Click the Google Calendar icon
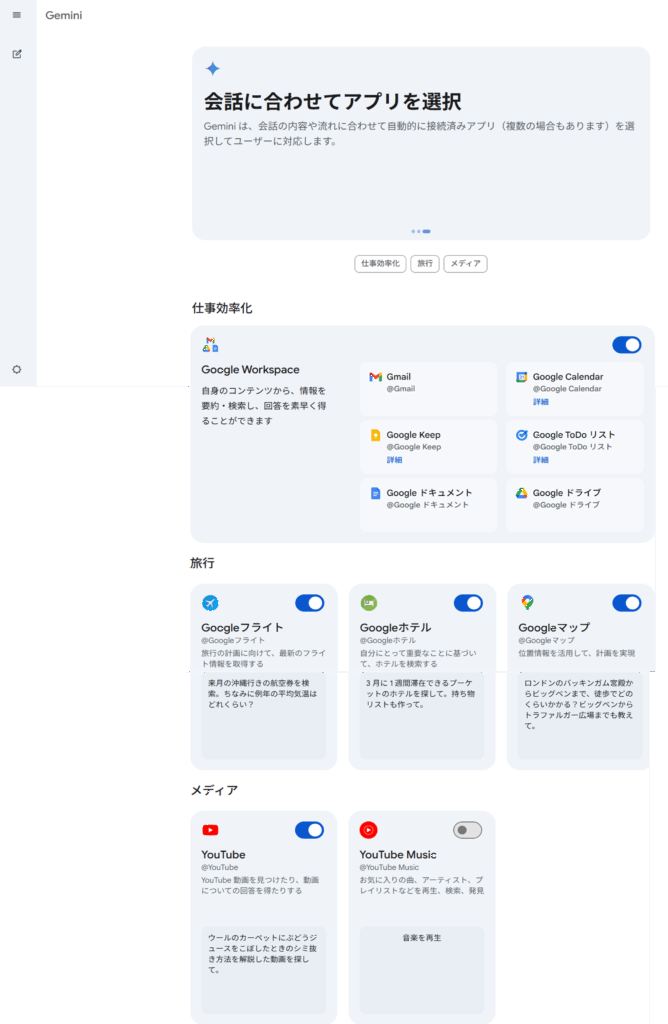The height and width of the screenshot is (1024, 668). [522, 377]
